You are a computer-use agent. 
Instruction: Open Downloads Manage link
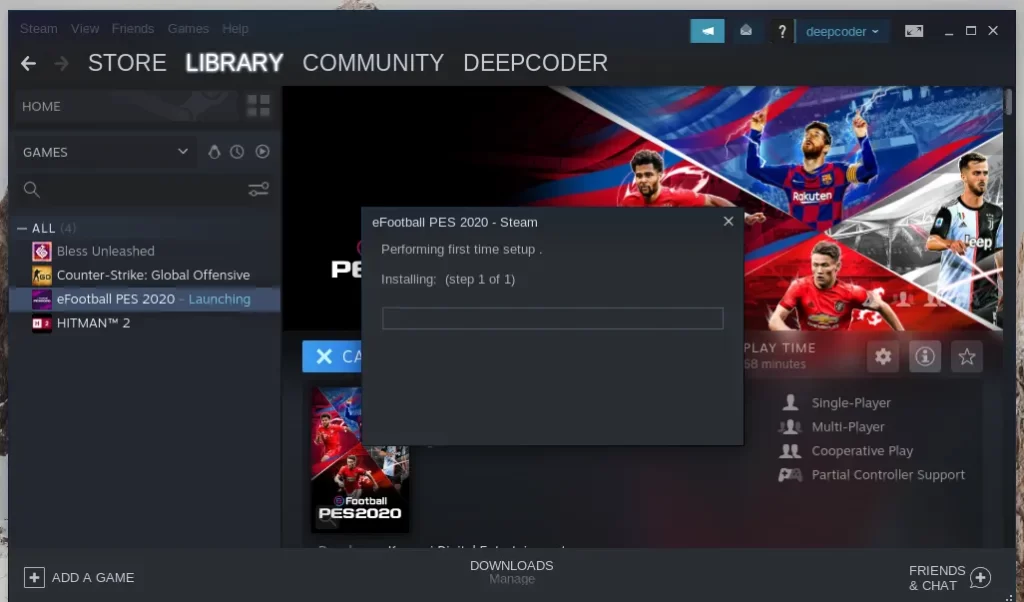pyautogui.click(x=512, y=577)
